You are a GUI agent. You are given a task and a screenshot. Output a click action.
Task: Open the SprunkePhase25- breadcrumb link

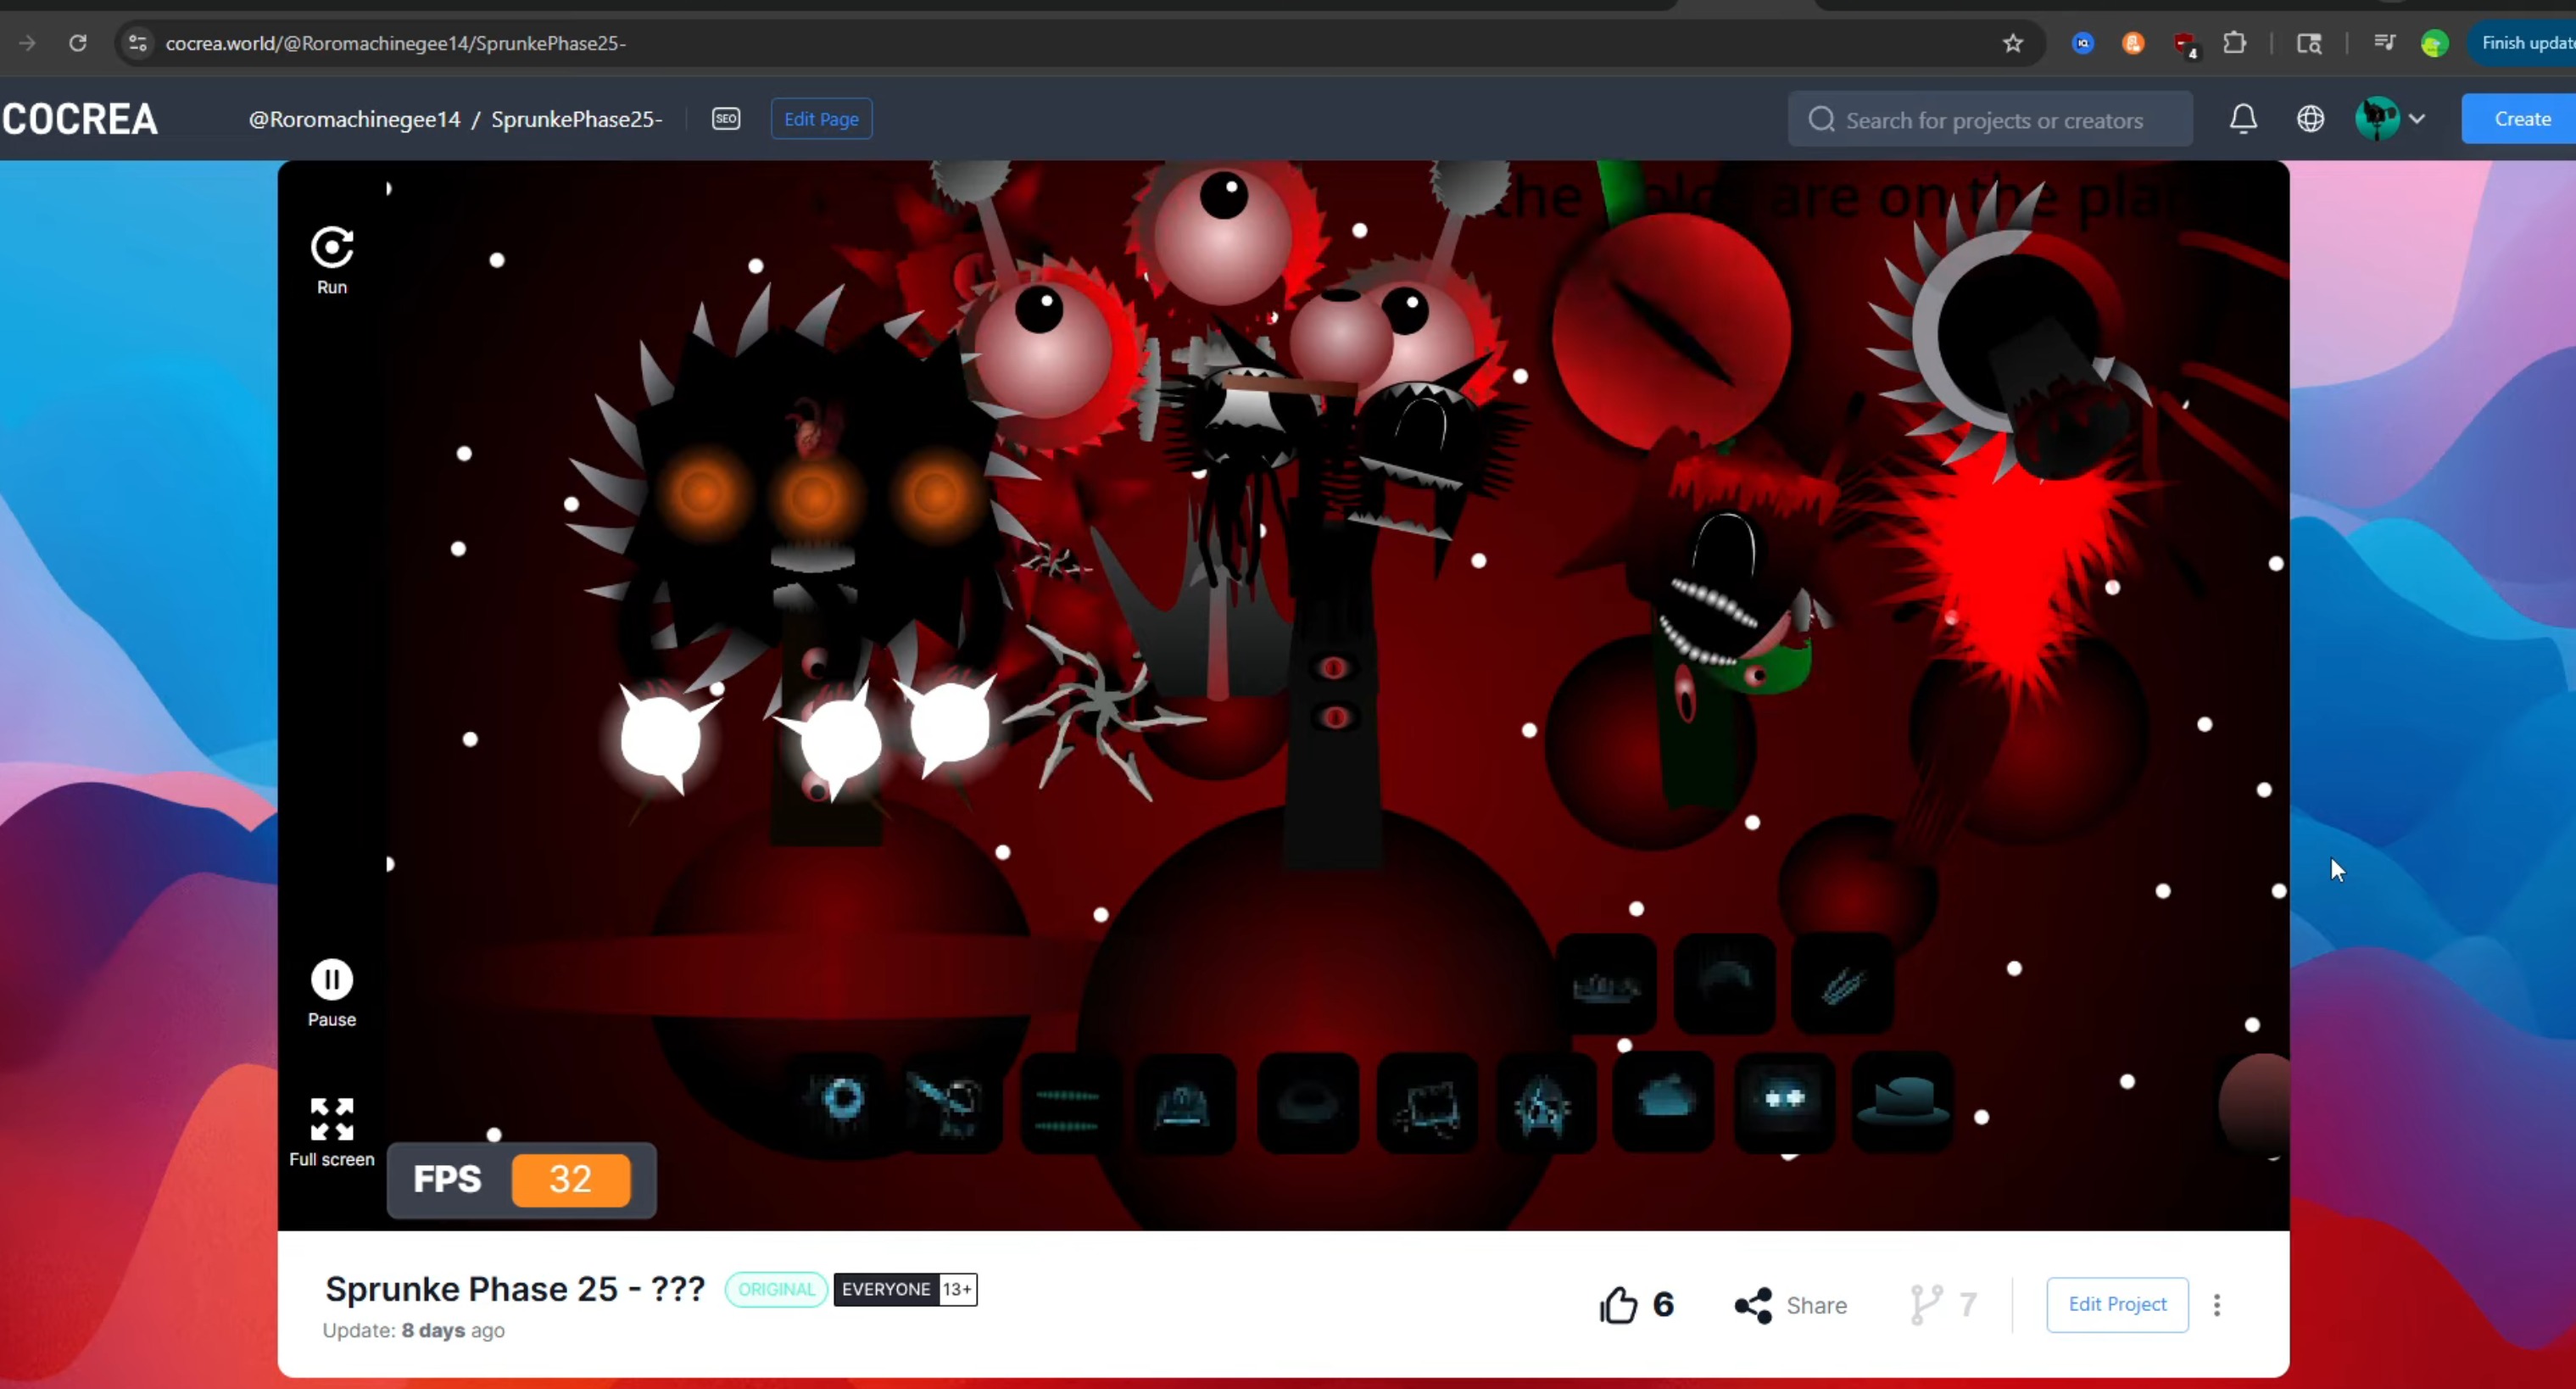(577, 119)
